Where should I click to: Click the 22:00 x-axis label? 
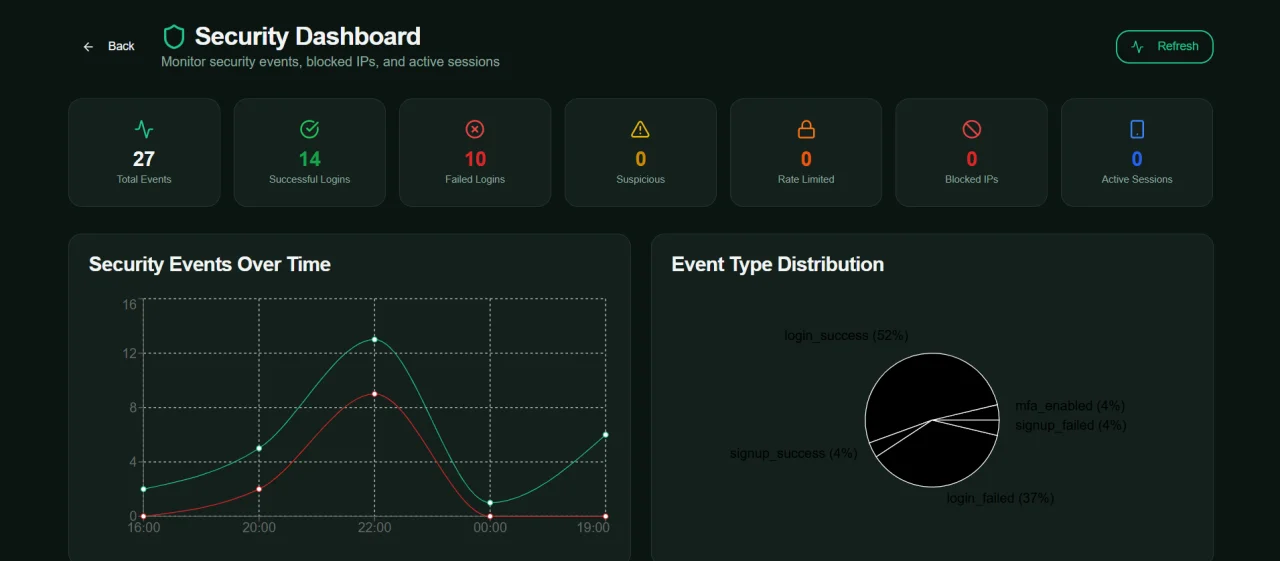(x=375, y=528)
